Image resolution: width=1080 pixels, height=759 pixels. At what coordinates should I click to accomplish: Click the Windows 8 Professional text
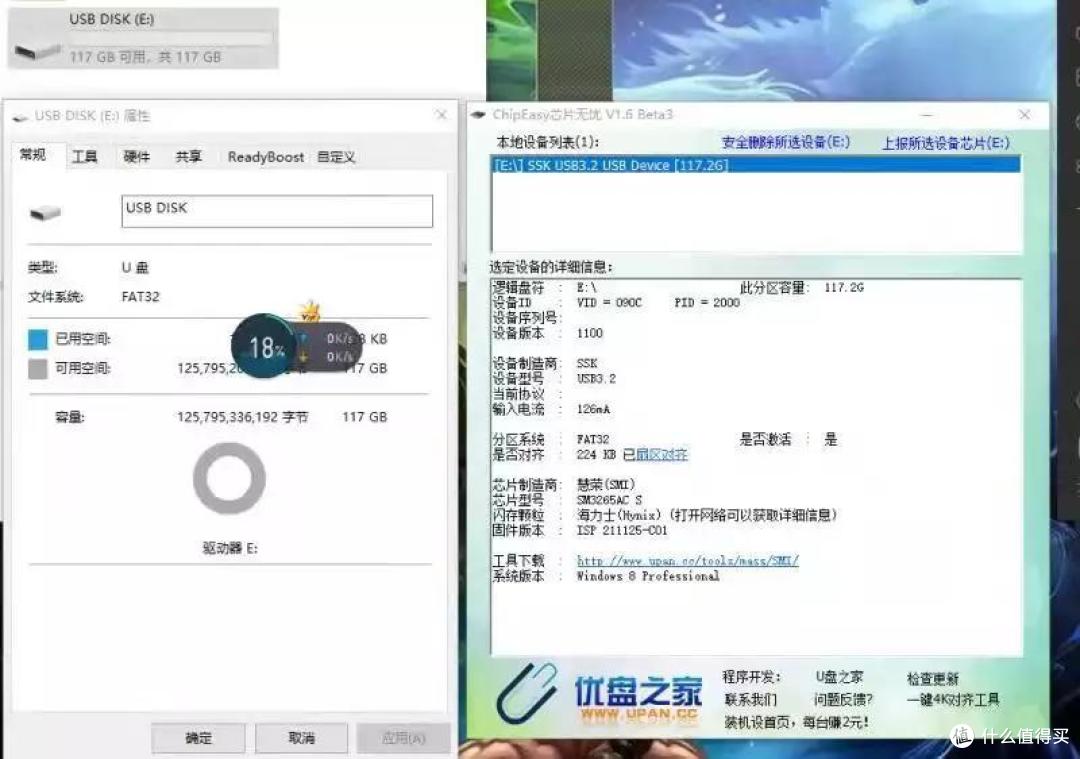click(x=647, y=576)
